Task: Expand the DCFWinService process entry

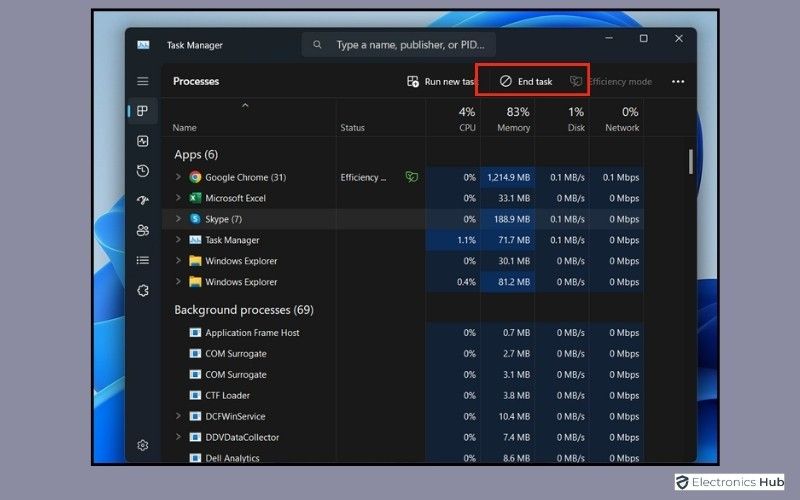Action: (x=178, y=416)
